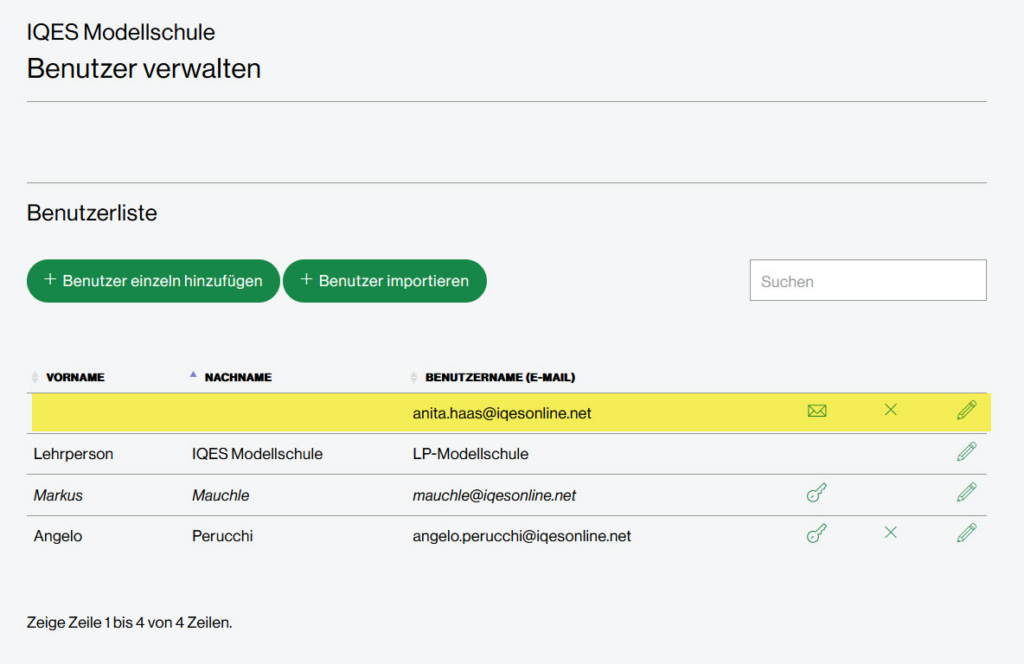Edit Angelo Perucchi with pencil icon
Viewport: 1024px width, 664px height.
point(967,533)
